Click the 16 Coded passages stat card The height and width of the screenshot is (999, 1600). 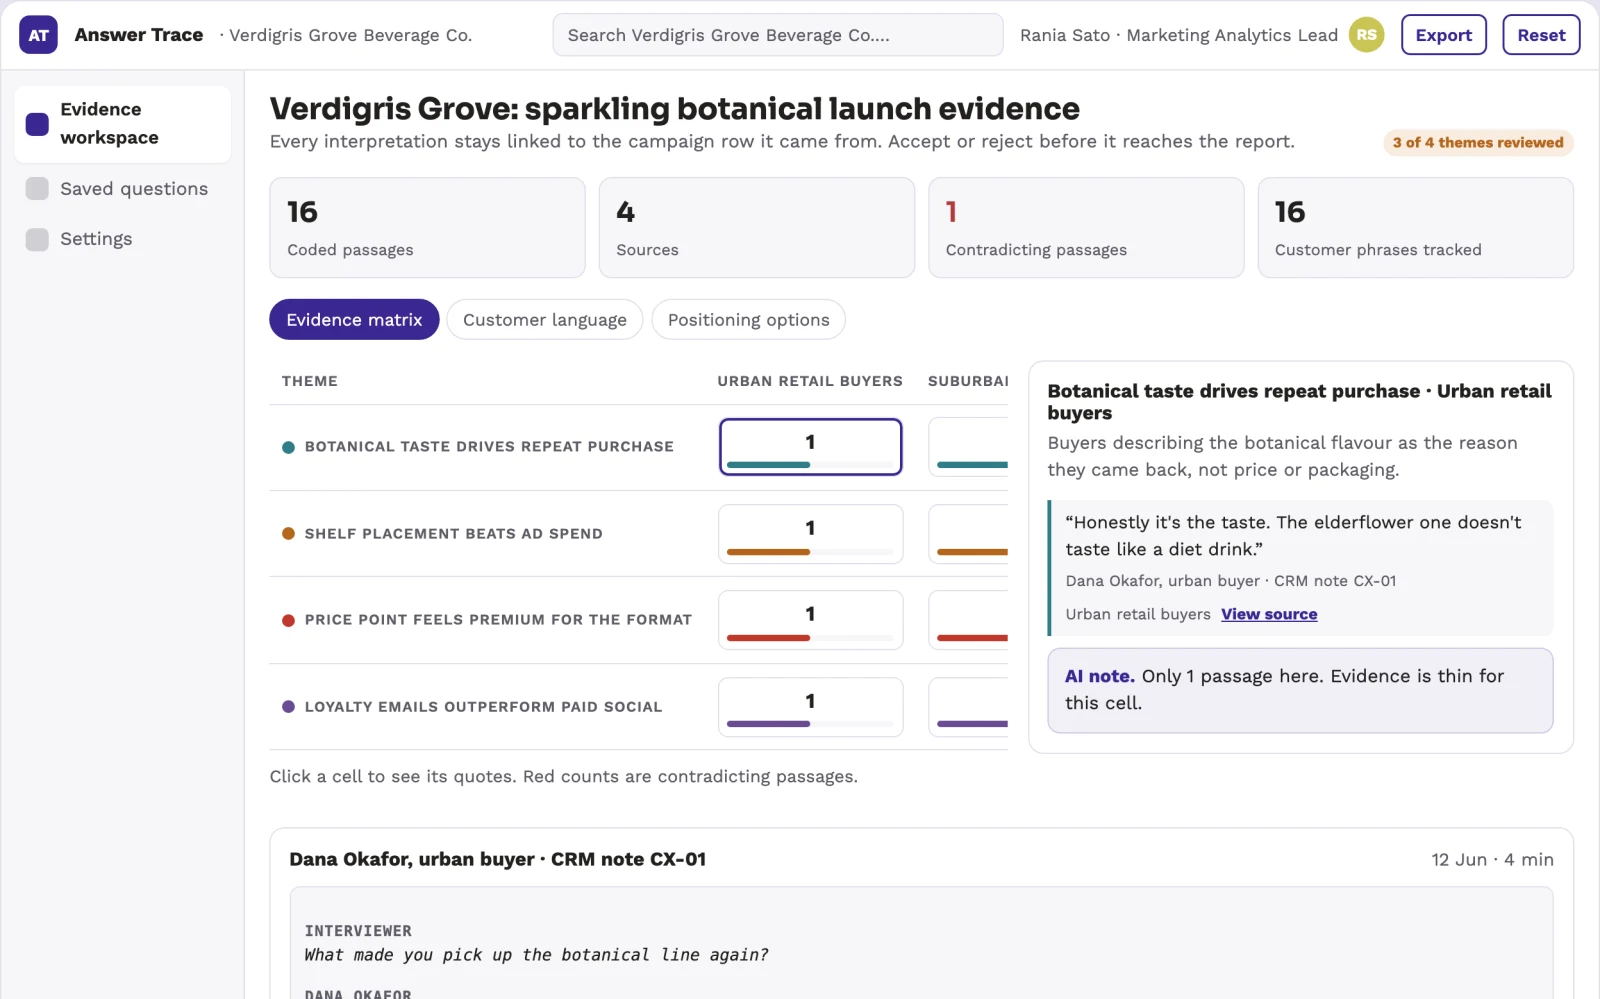coord(427,228)
